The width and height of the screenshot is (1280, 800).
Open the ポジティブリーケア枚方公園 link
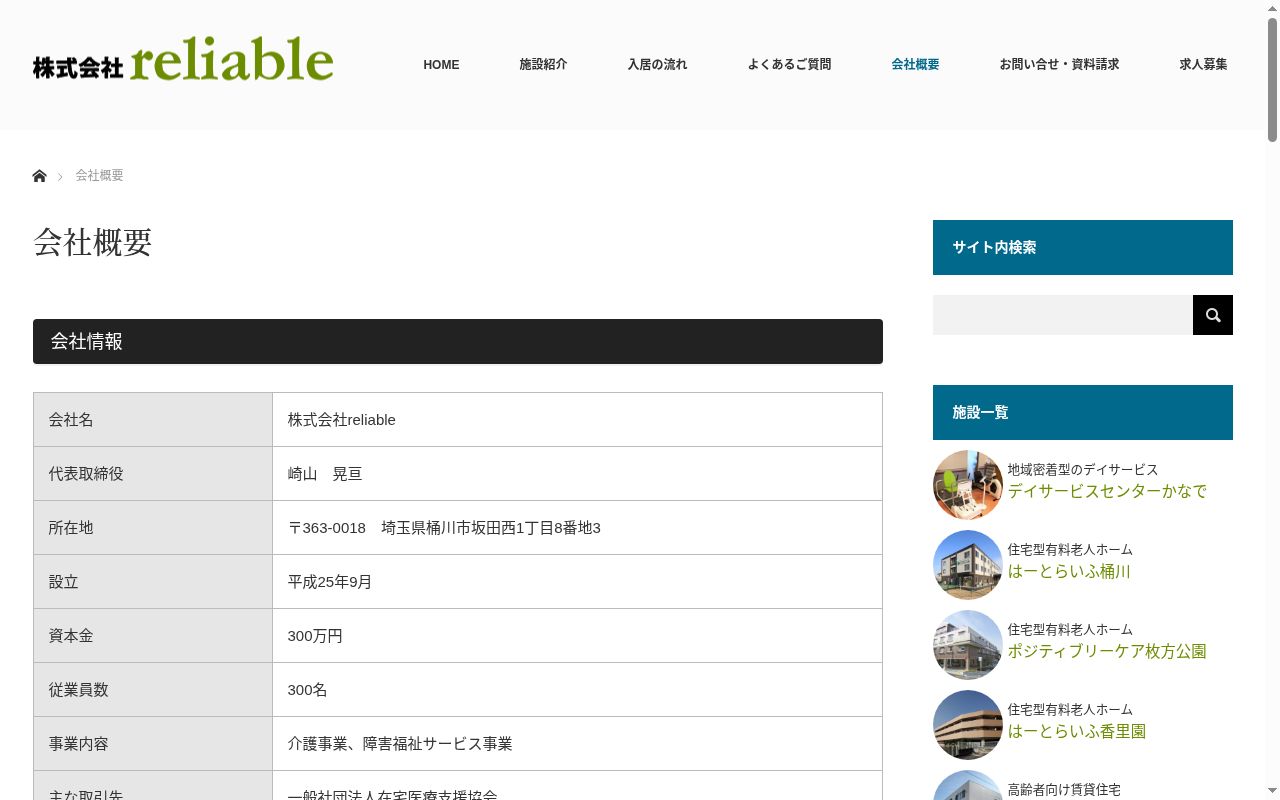[1107, 651]
